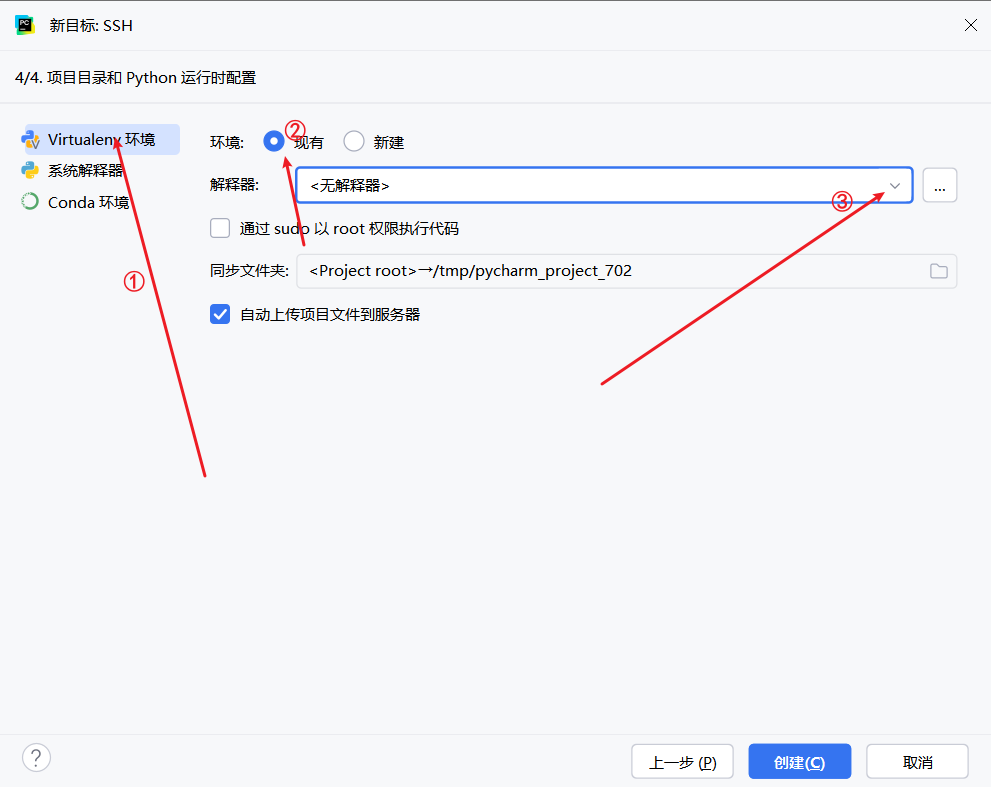The width and height of the screenshot is (991, 787).
Task: Select the Virtualenv 环境 sidebar item
Action: pos(102,140)
